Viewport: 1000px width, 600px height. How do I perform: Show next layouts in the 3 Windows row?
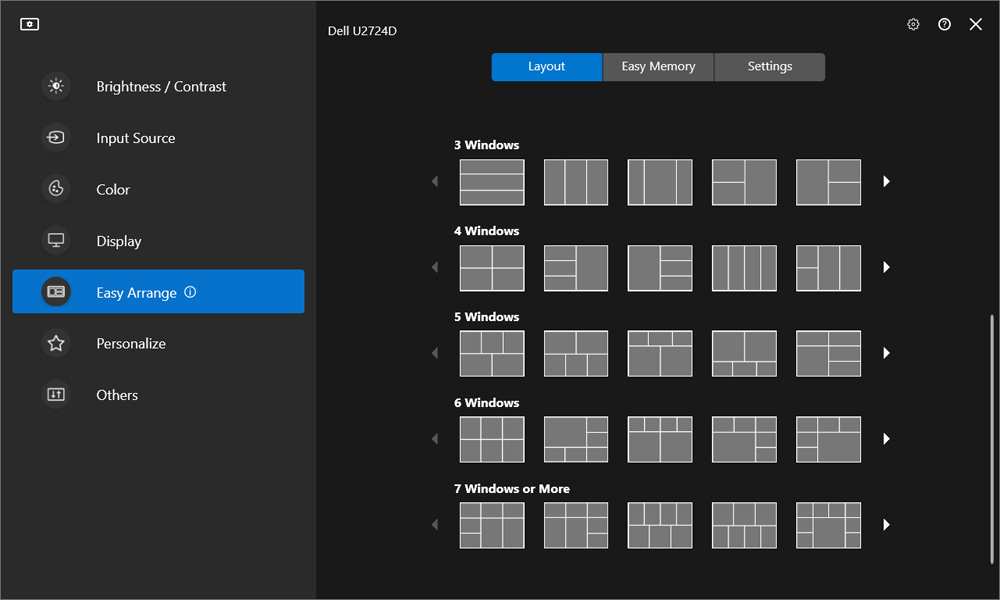click(886, 182)
